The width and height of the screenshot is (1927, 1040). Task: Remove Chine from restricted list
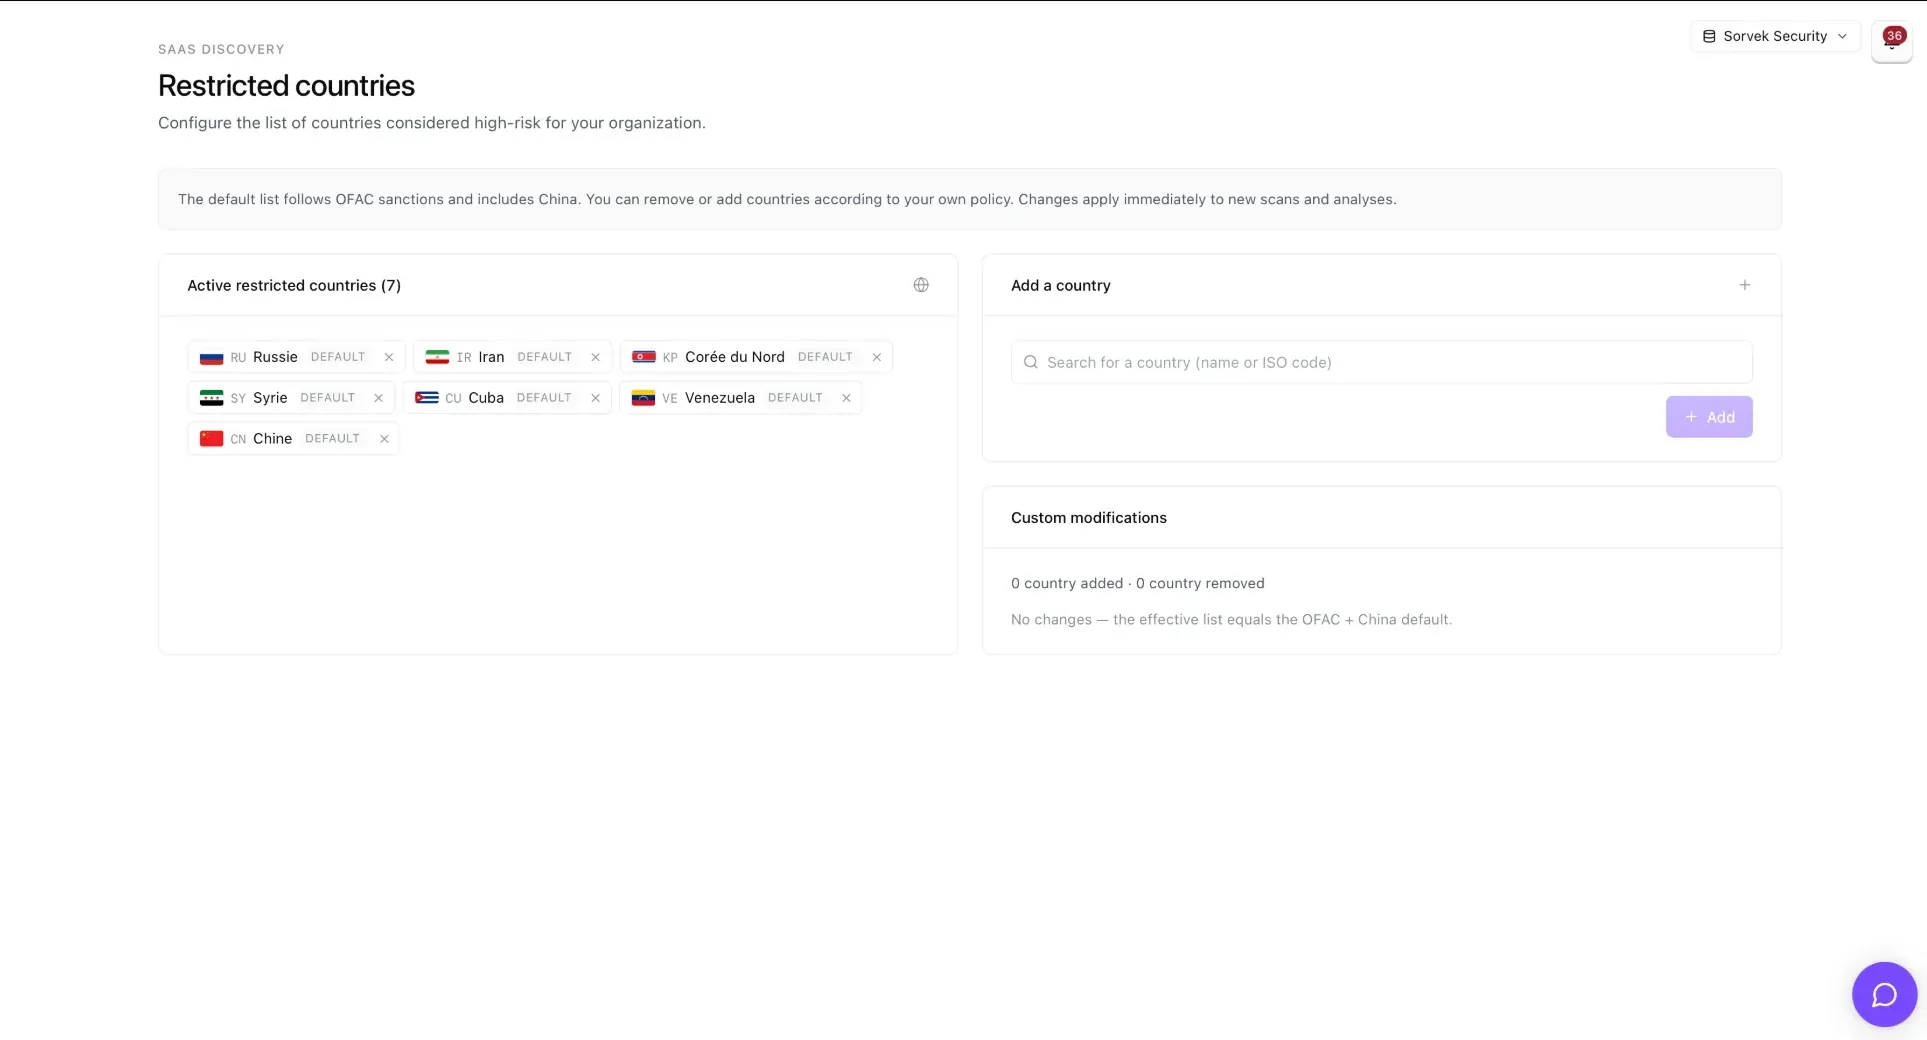pos(384,439)
